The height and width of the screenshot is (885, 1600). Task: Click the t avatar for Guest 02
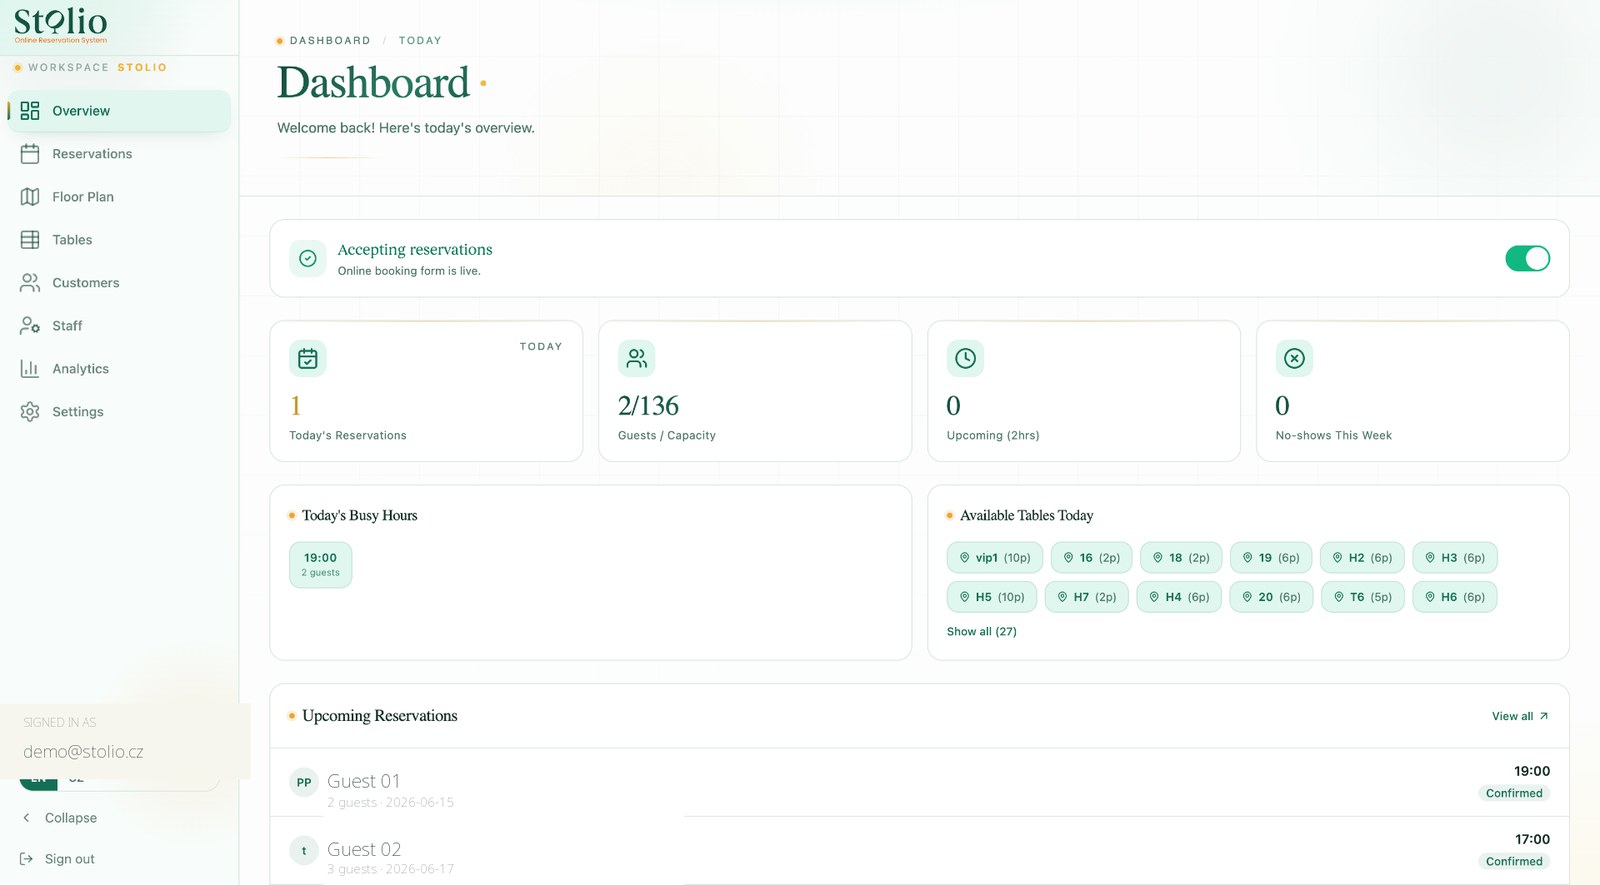(x=304, y=851)
